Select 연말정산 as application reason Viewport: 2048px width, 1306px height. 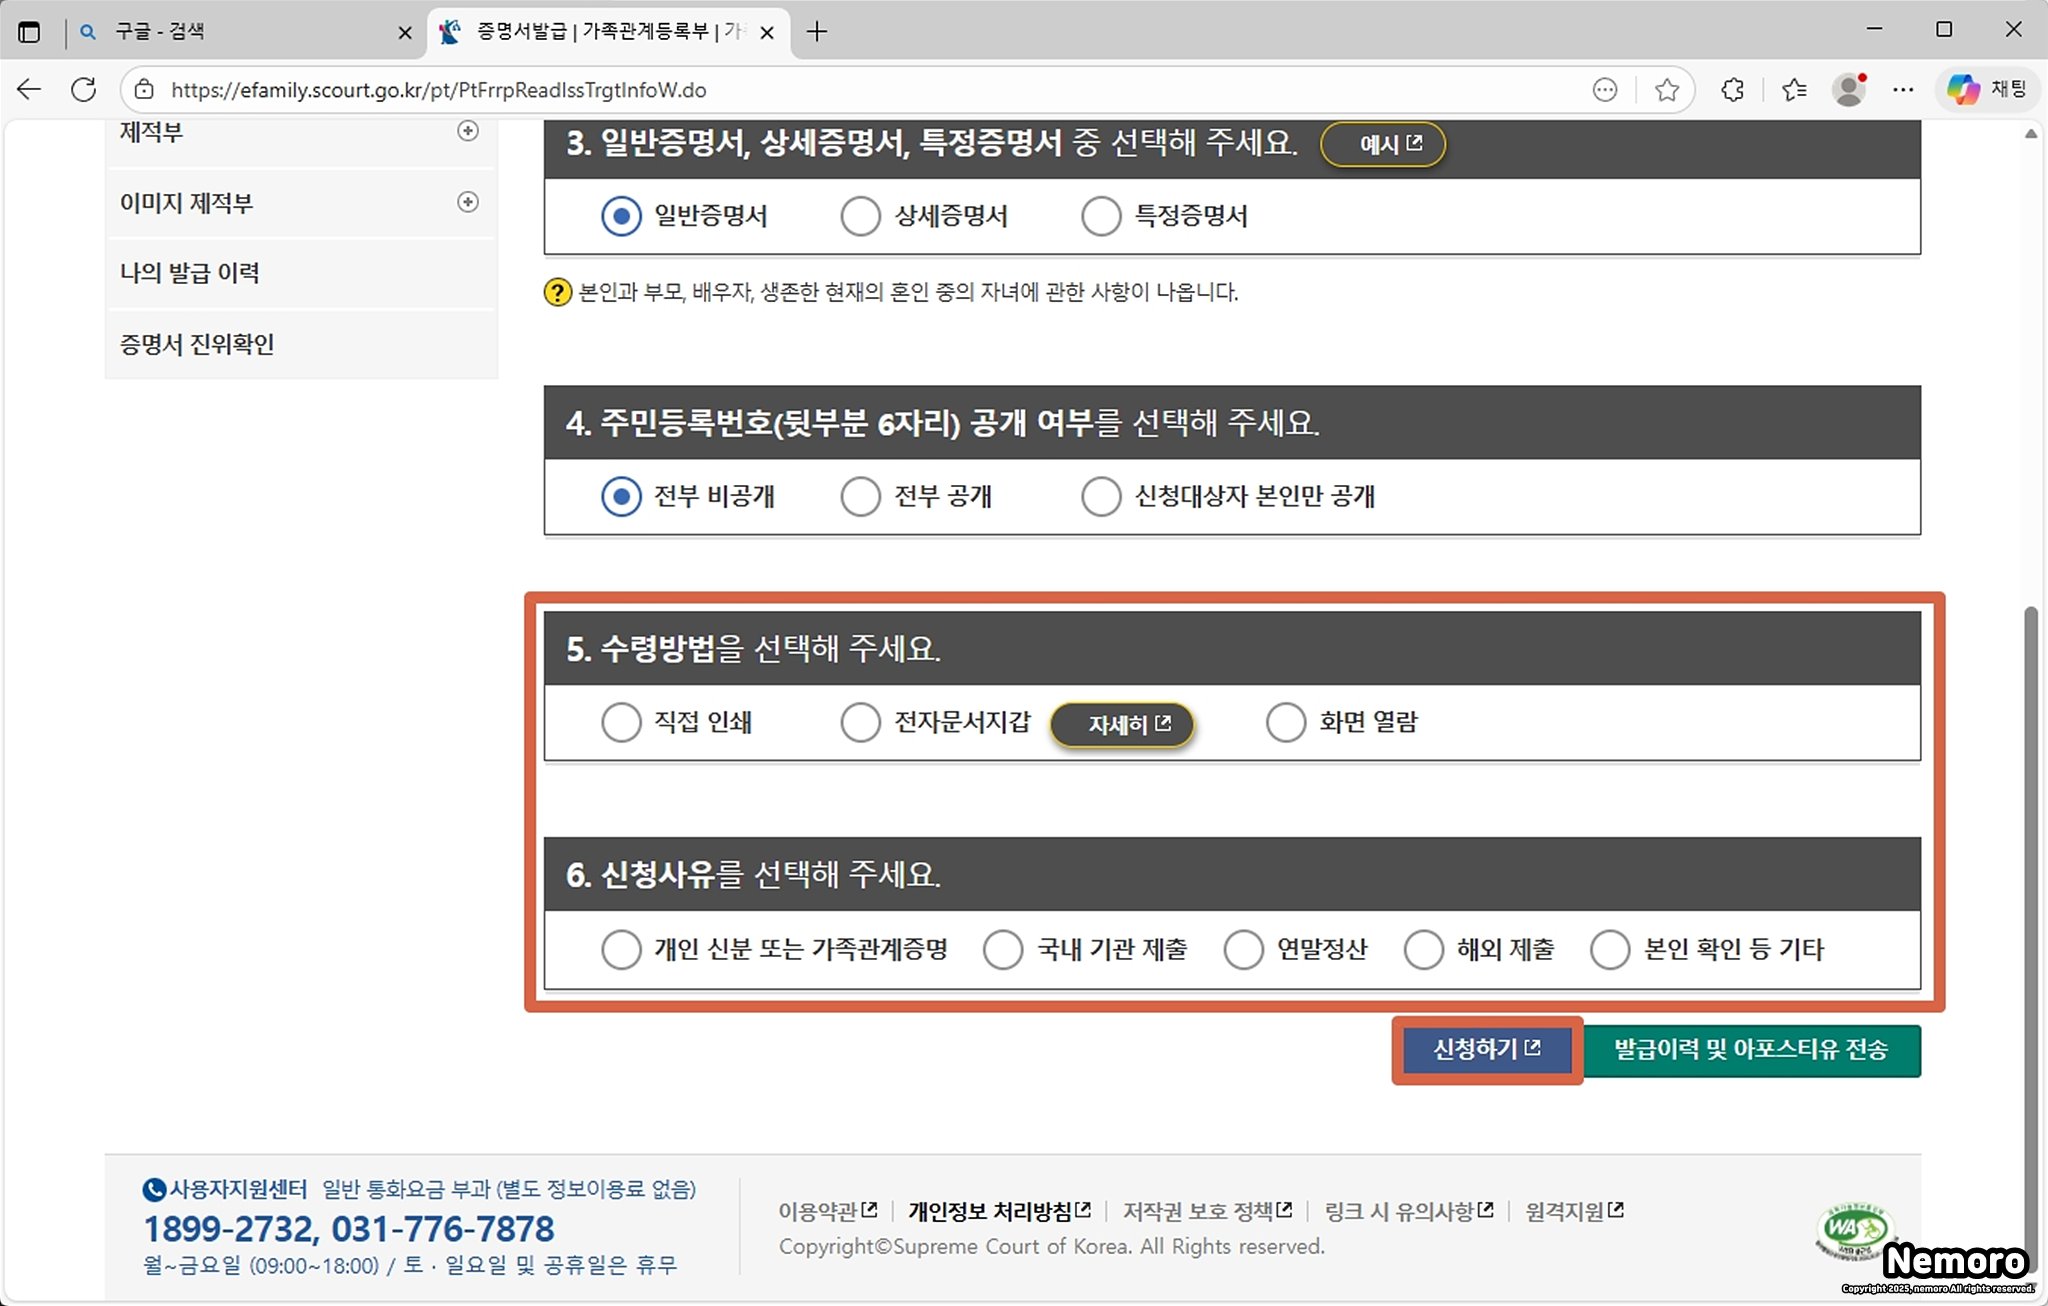coord(1244,949)
